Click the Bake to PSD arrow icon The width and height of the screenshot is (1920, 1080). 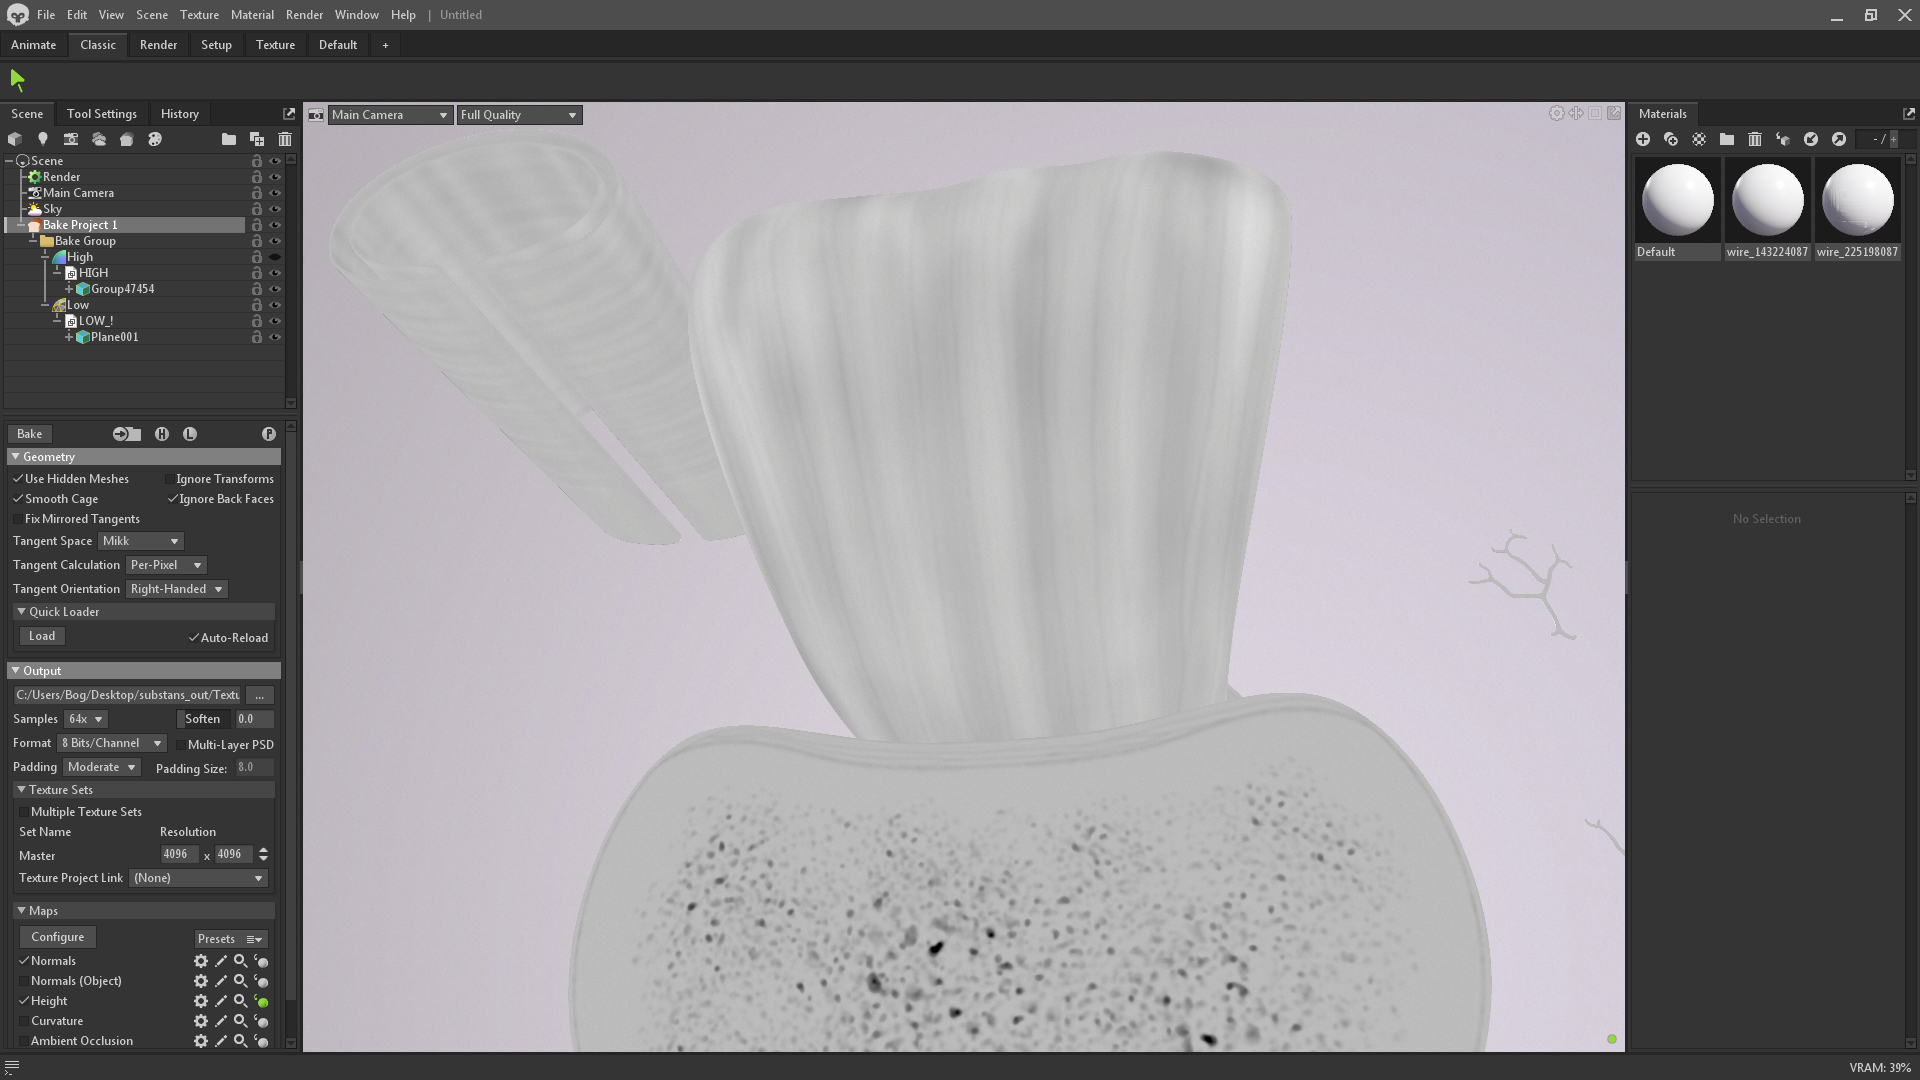pyautogui.click(x=126, y=434)
